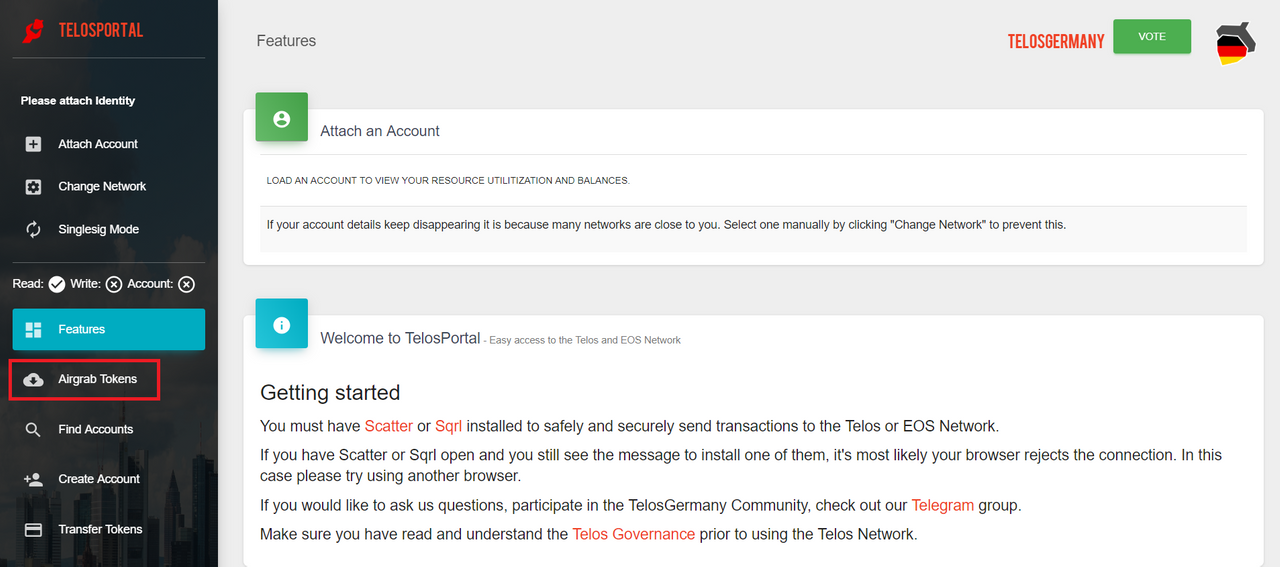Open the Scatter link
This screenshot has width=1280, height=567.
tap(388, 426)
